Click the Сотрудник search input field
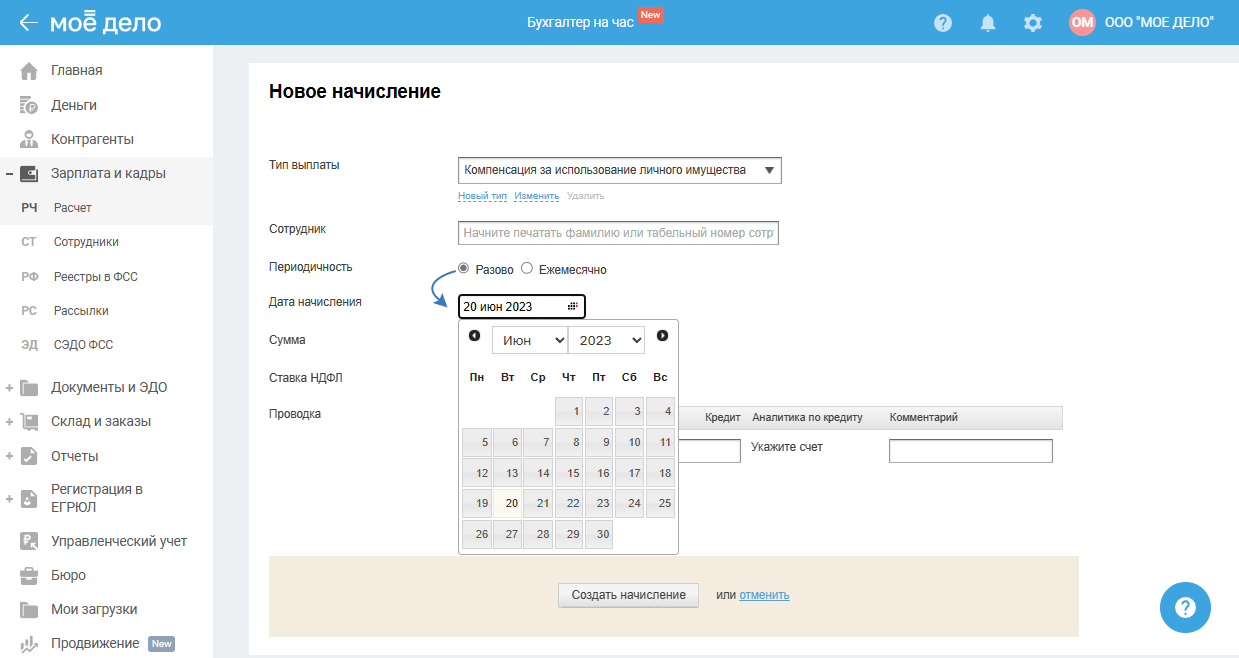1239x658 pixels. tap(618, 233)
